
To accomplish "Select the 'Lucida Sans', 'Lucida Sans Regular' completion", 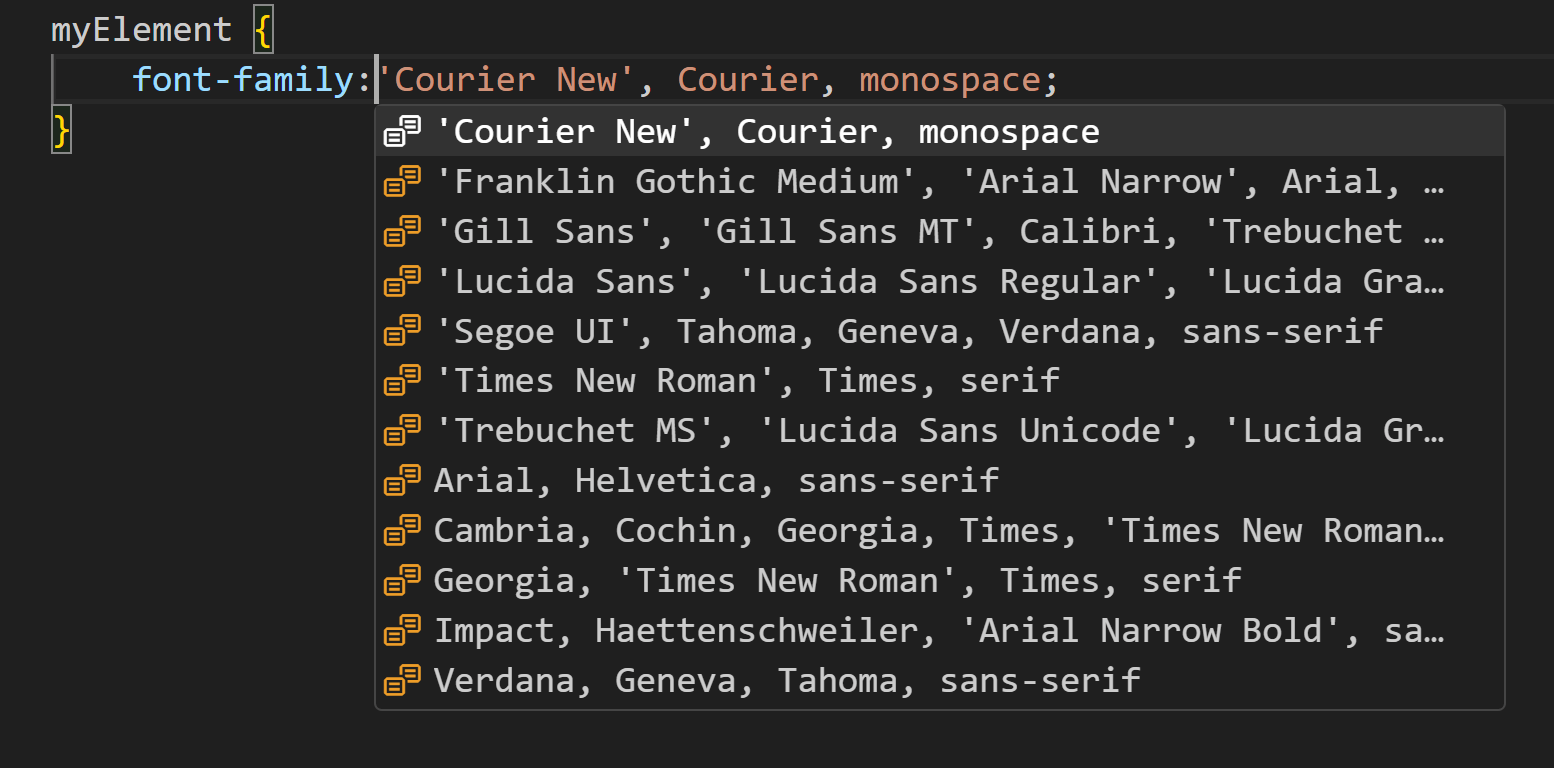I will point(939,281).
